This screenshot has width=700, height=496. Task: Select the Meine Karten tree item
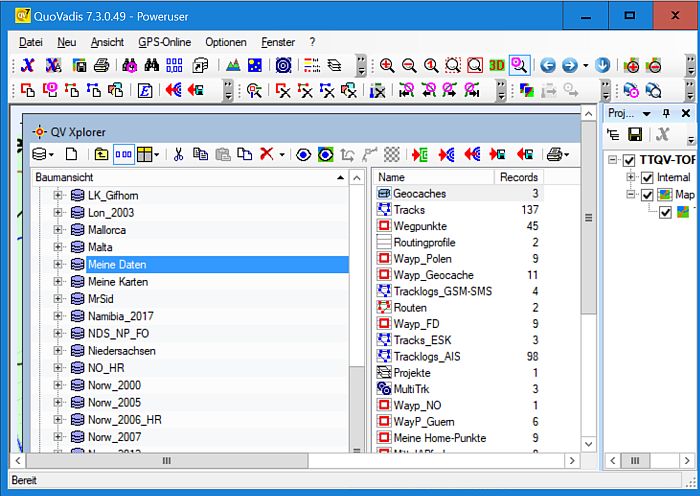coord(118,282)
